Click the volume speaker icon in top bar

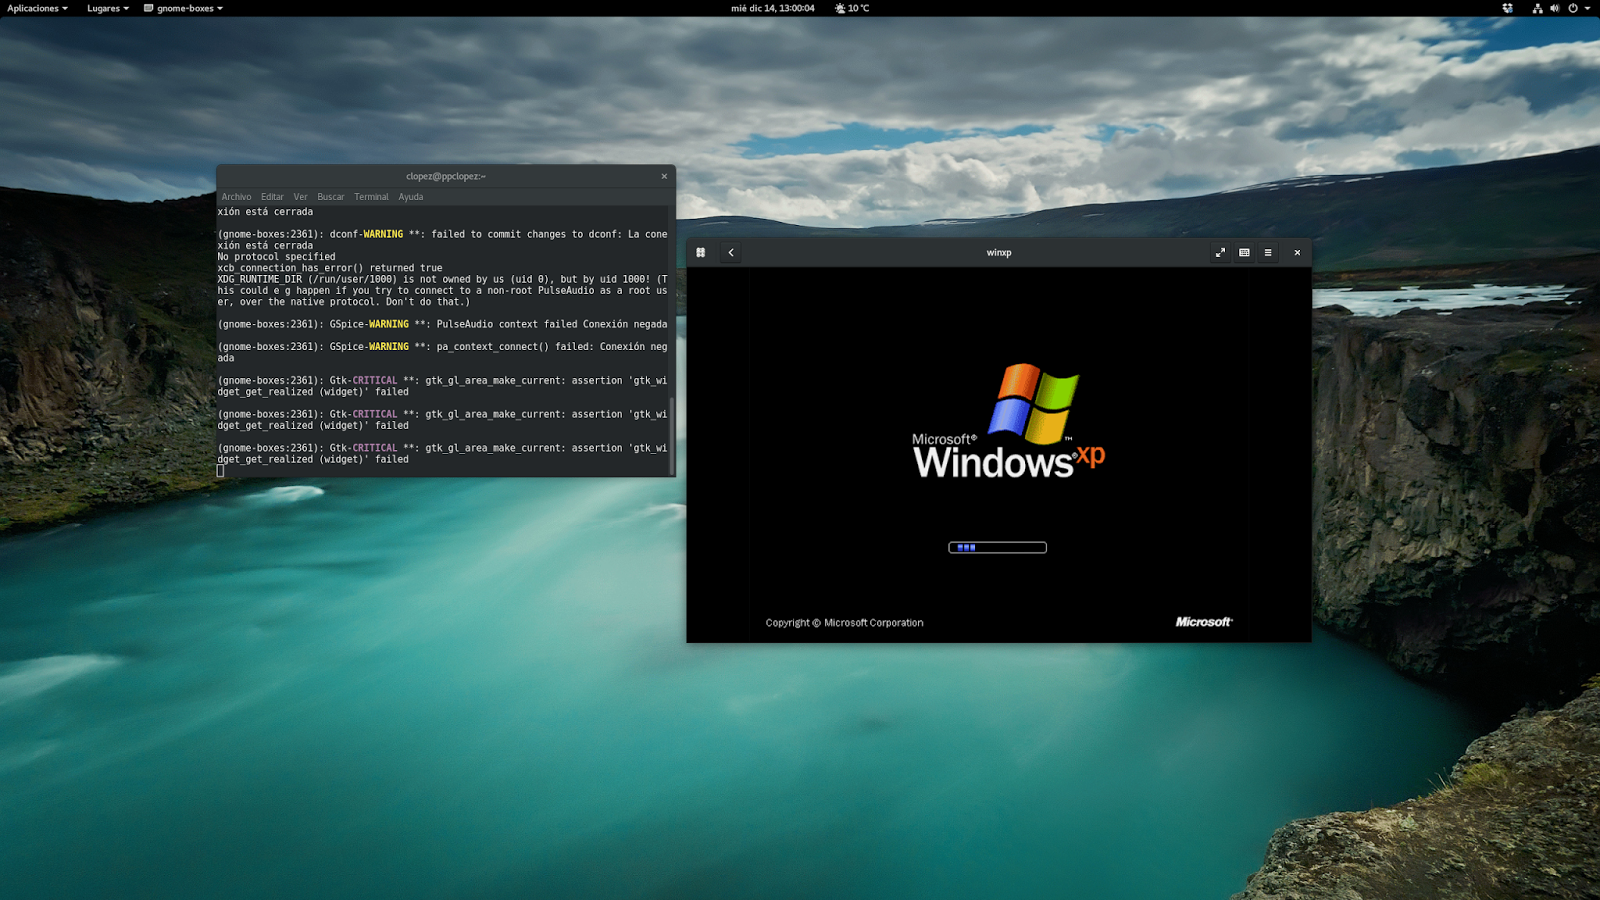pos(1554,8)
